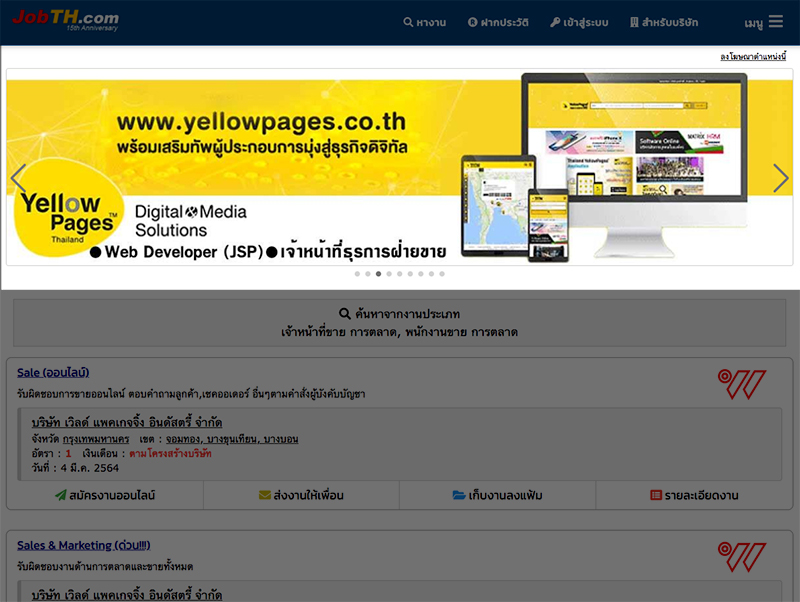Click the green paper plane apply icon
The height and width of the screenshot is (602, 800).
(x=61, y=495)
